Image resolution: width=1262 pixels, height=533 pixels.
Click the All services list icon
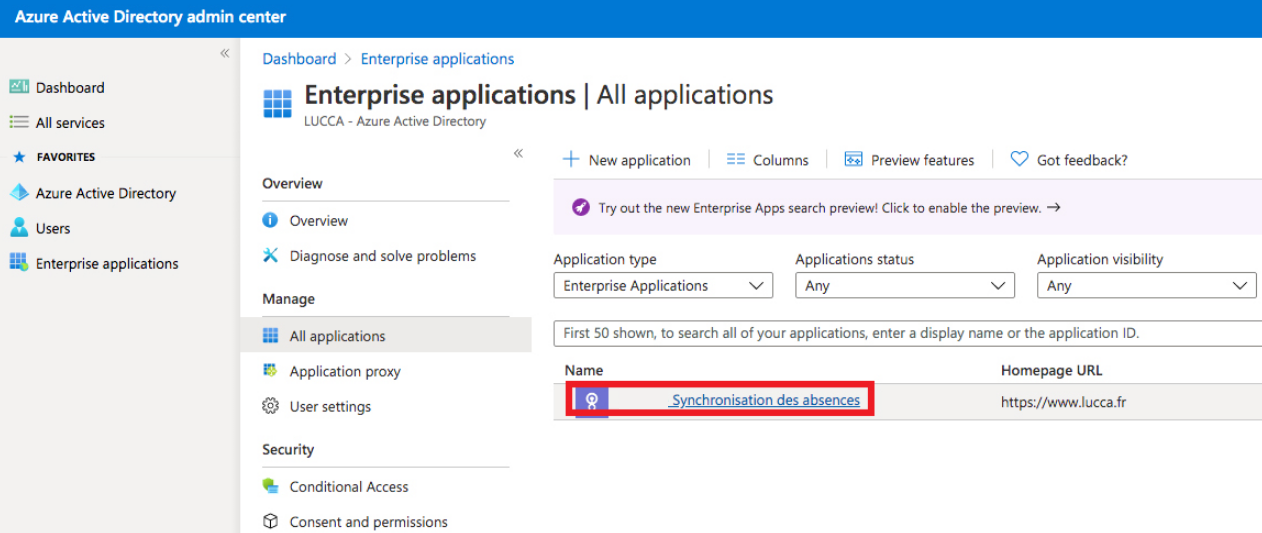(x=19, y=122)
